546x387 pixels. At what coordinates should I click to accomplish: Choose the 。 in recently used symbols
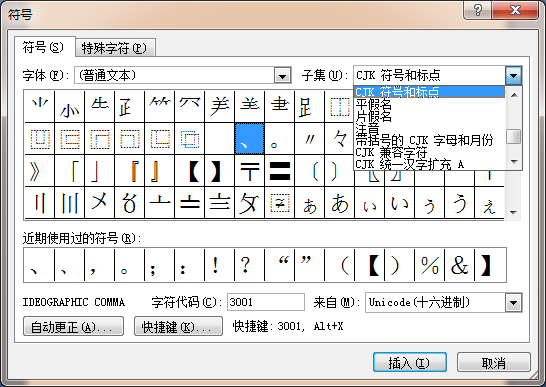pyautogui.click(x=129, y=265)
